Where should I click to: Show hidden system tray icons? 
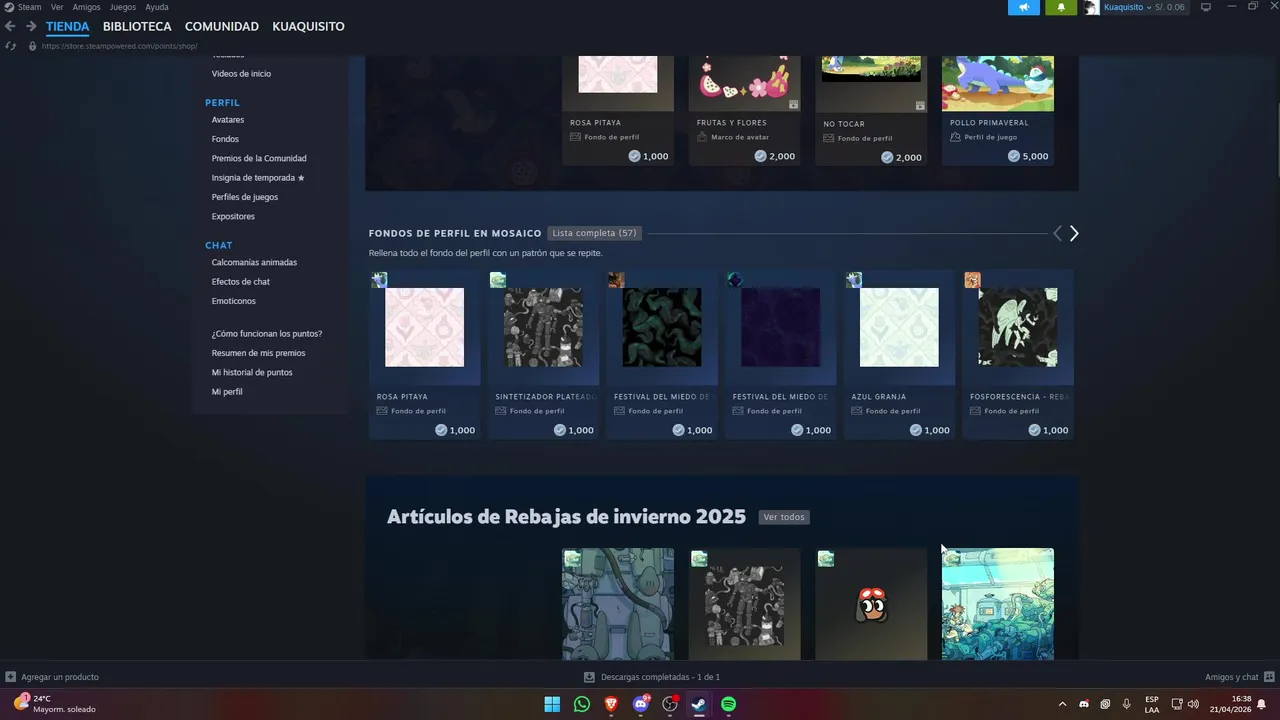[x=1062, y=704]
